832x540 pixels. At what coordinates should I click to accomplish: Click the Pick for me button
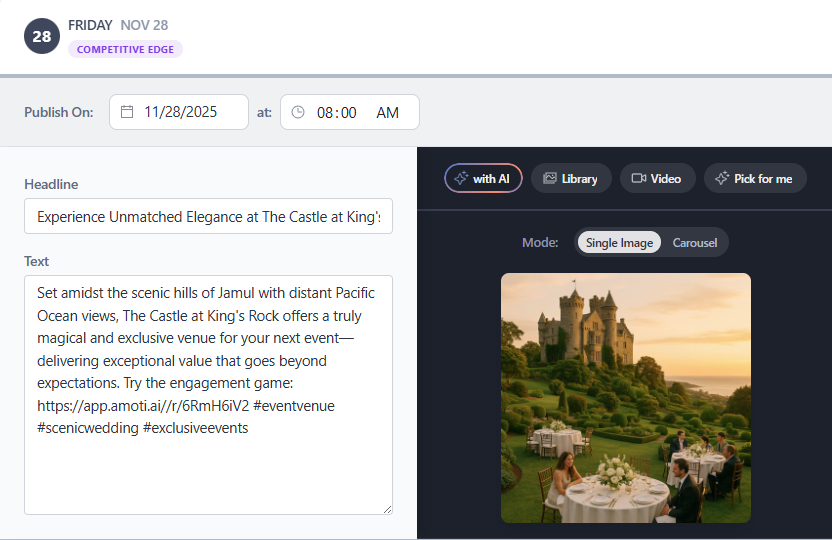[x=755, y=178]
